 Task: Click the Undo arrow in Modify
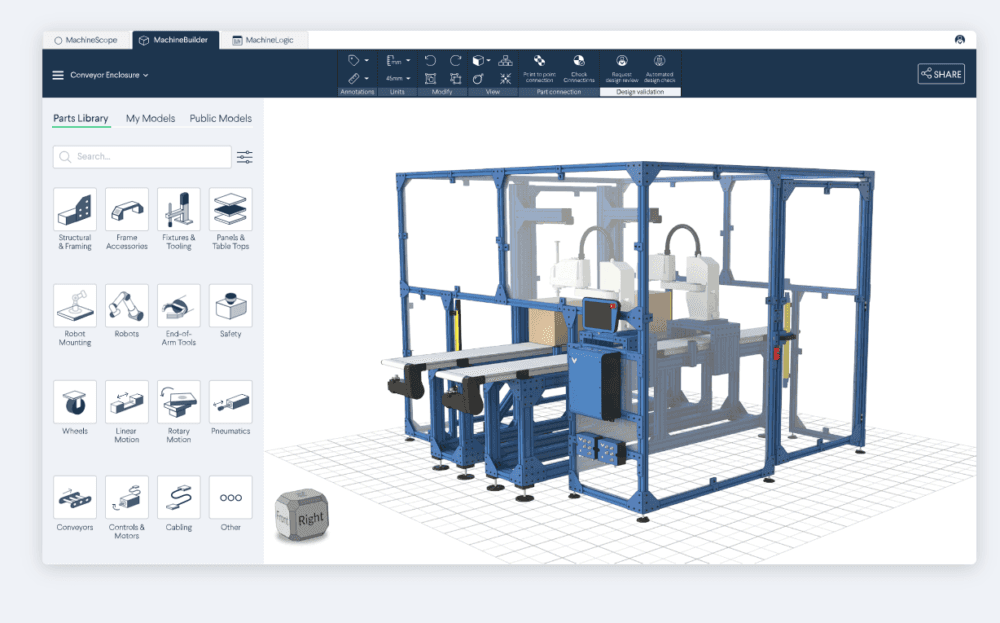(x=430, y=61)
